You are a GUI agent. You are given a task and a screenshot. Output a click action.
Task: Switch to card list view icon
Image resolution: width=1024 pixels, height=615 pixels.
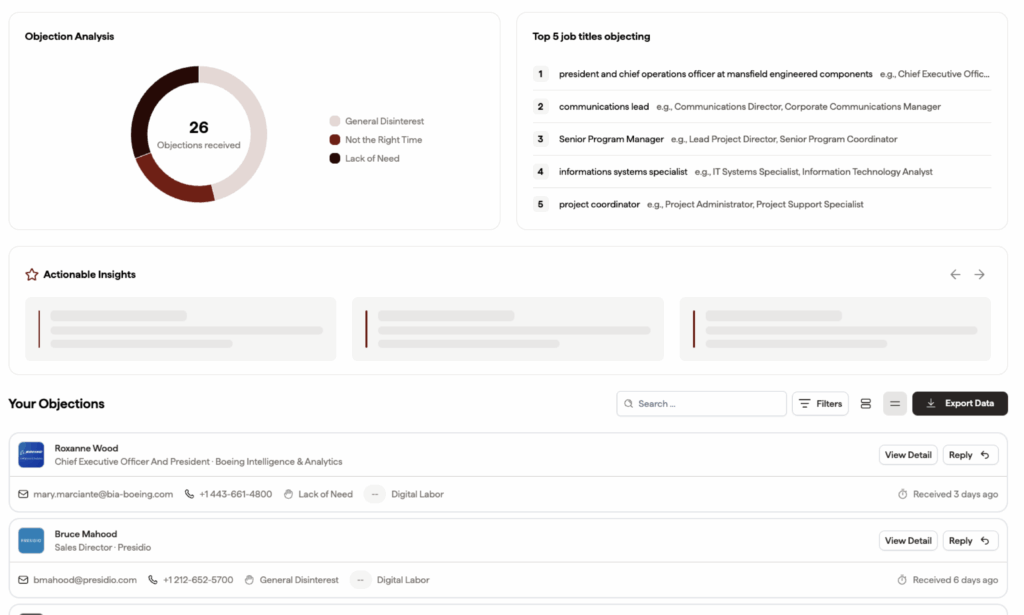(865, 403)
